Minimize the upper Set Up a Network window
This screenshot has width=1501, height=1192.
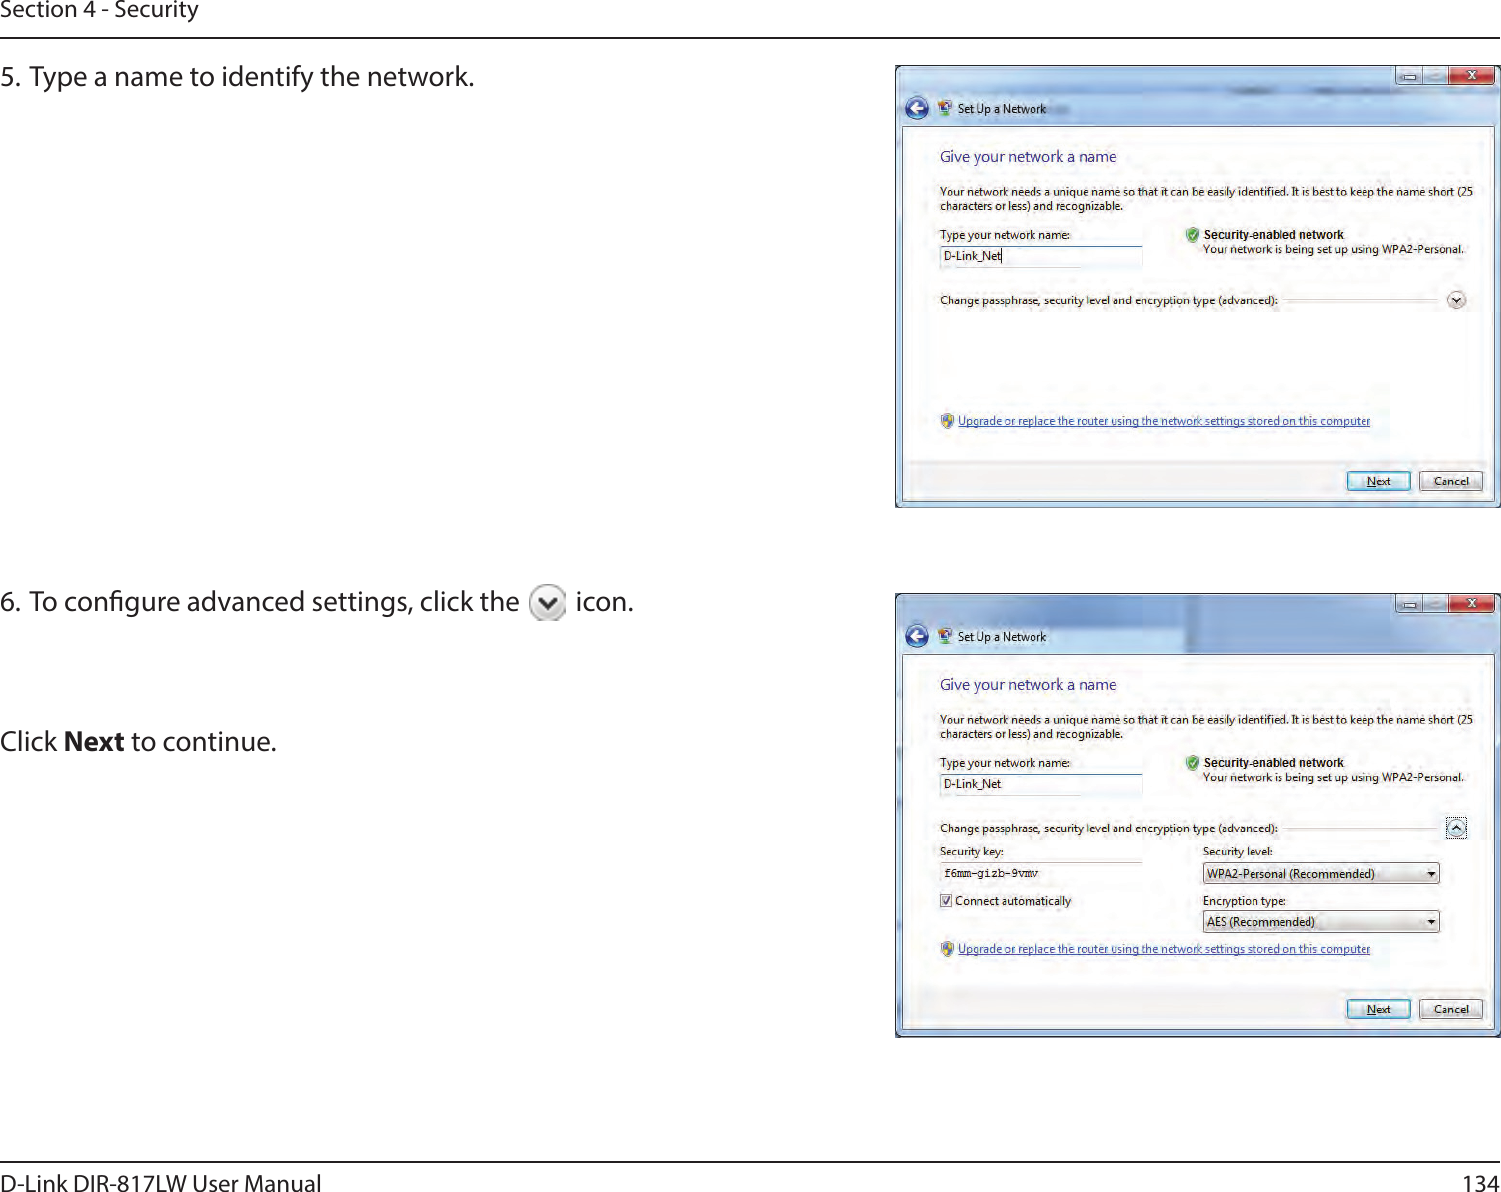point(1408,76)
